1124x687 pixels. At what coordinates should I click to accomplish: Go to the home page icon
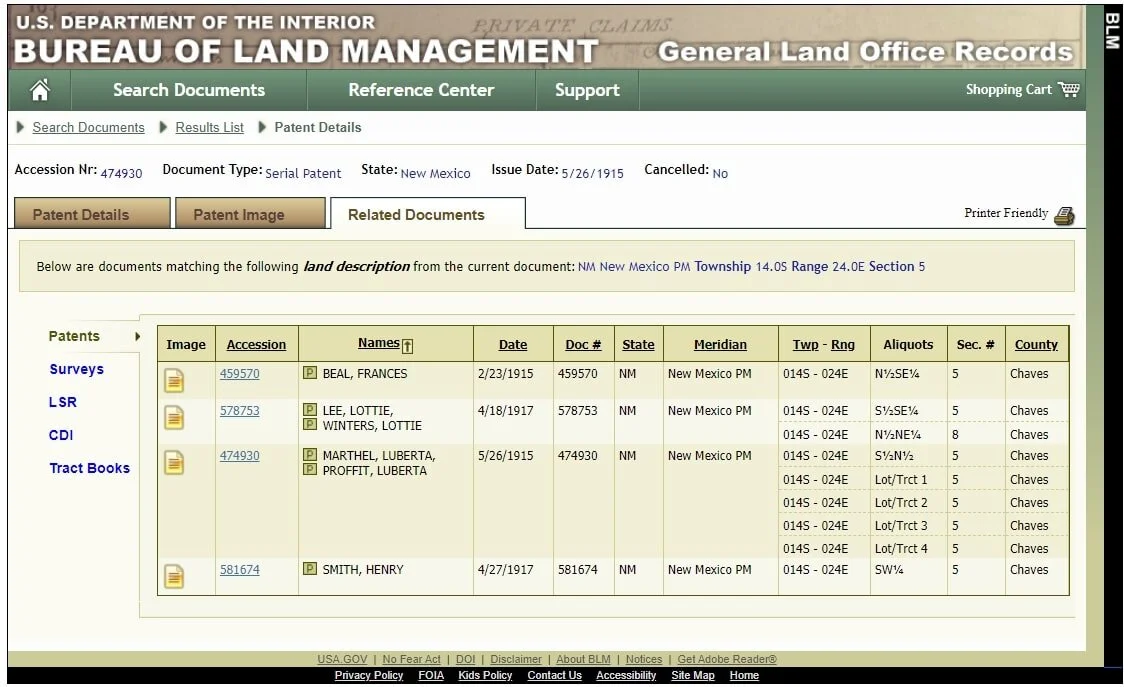point(40,90)
